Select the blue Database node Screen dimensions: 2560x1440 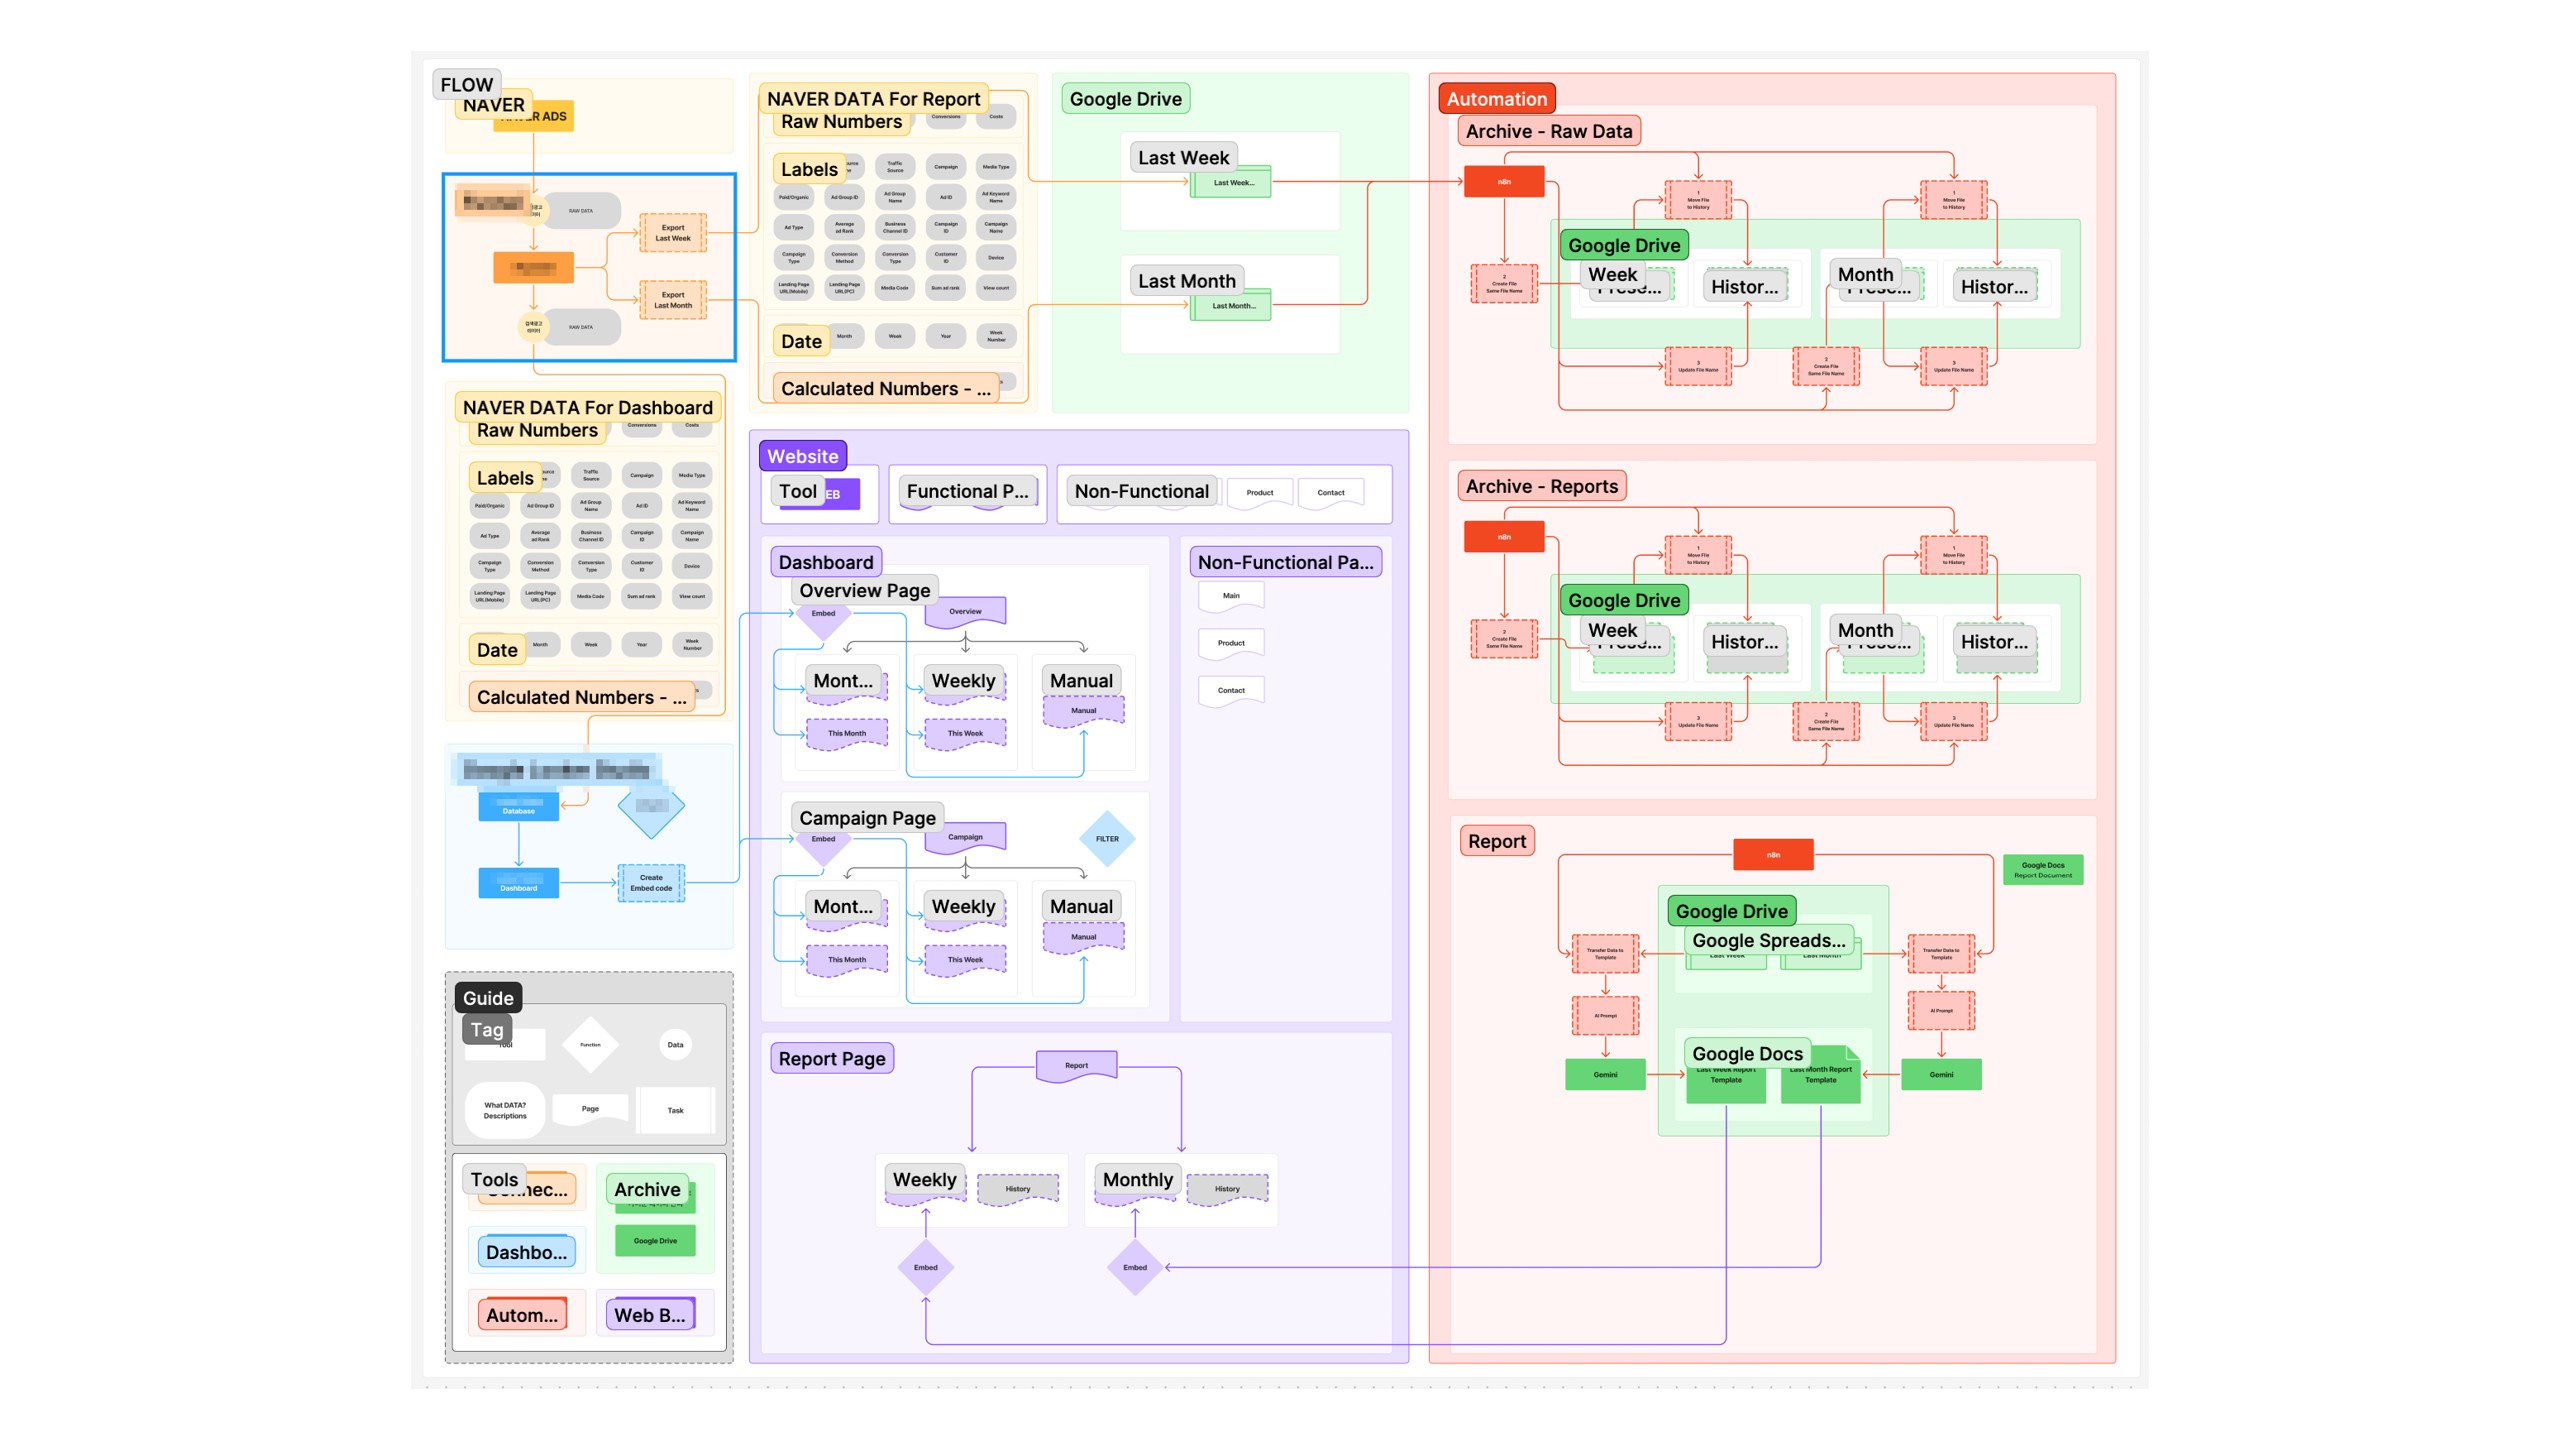point(518,806)
